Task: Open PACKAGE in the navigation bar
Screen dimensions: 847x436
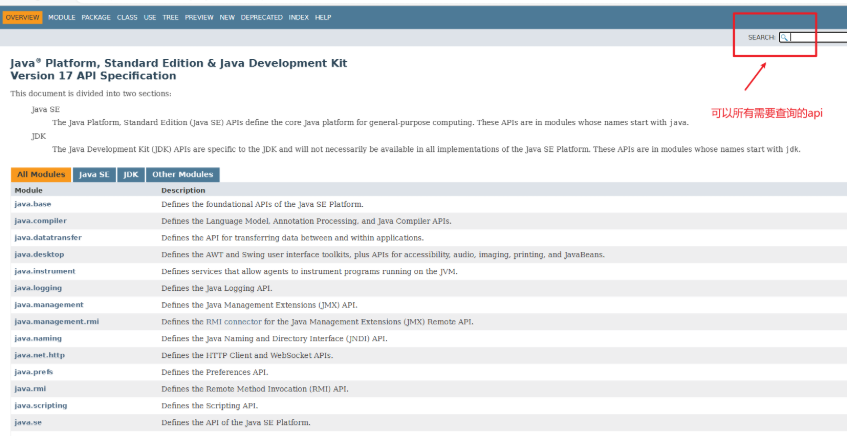Action: pos(96,17)
